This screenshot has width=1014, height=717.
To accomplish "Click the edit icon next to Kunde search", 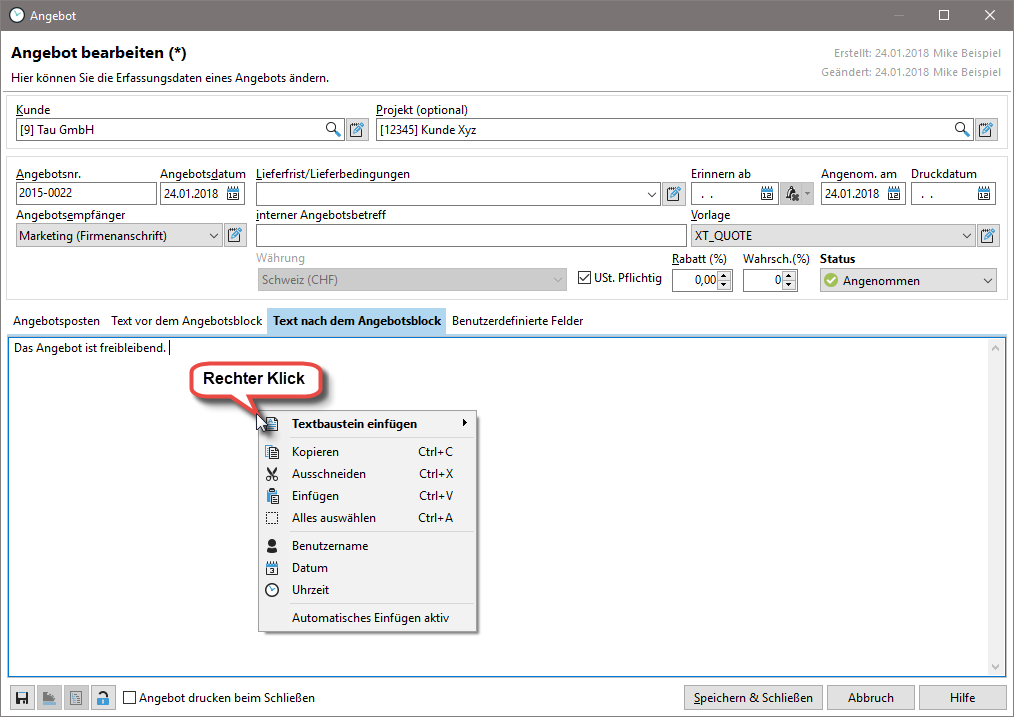I will pyautogui.click(x=358, y=129).
